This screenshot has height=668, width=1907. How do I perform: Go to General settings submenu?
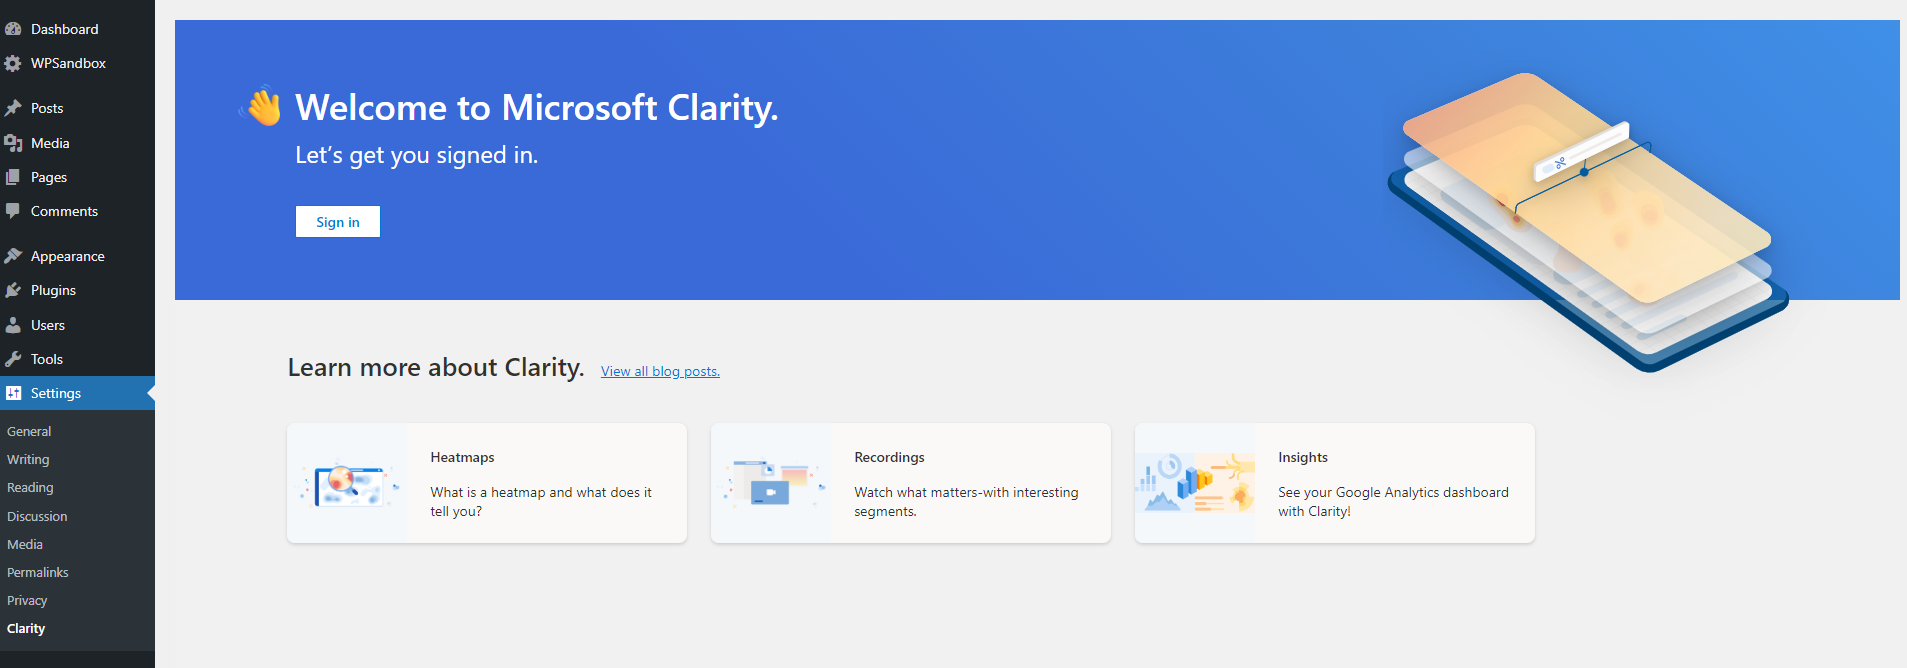point(29,431)
